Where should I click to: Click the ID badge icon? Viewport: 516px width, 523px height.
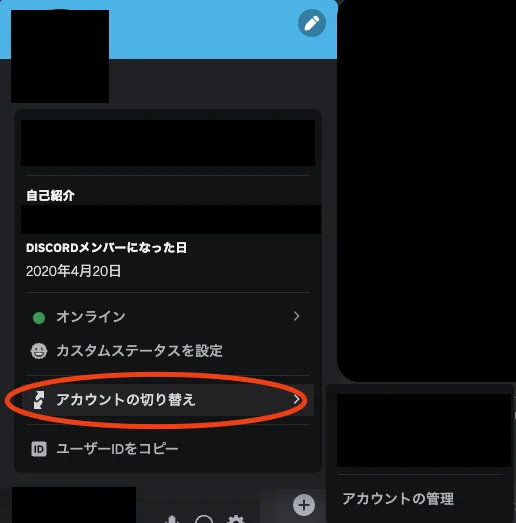39,449
